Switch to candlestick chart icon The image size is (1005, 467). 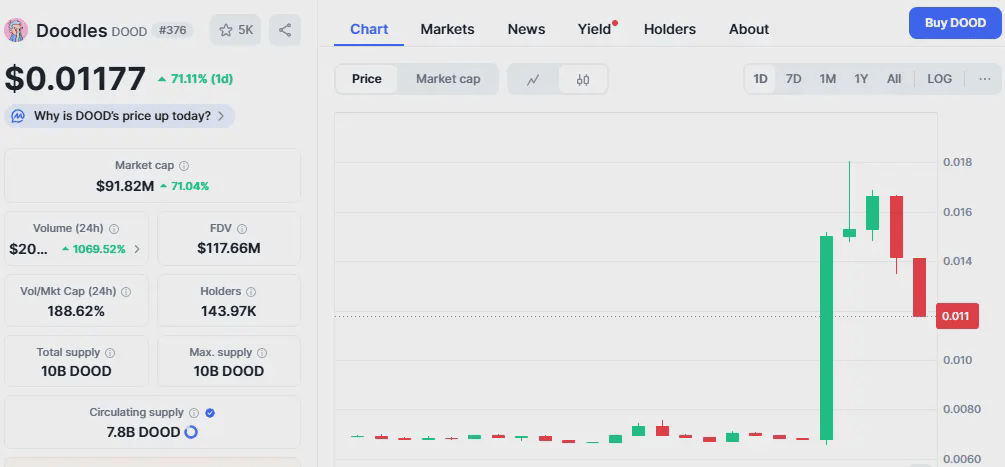tap(582, 79)
